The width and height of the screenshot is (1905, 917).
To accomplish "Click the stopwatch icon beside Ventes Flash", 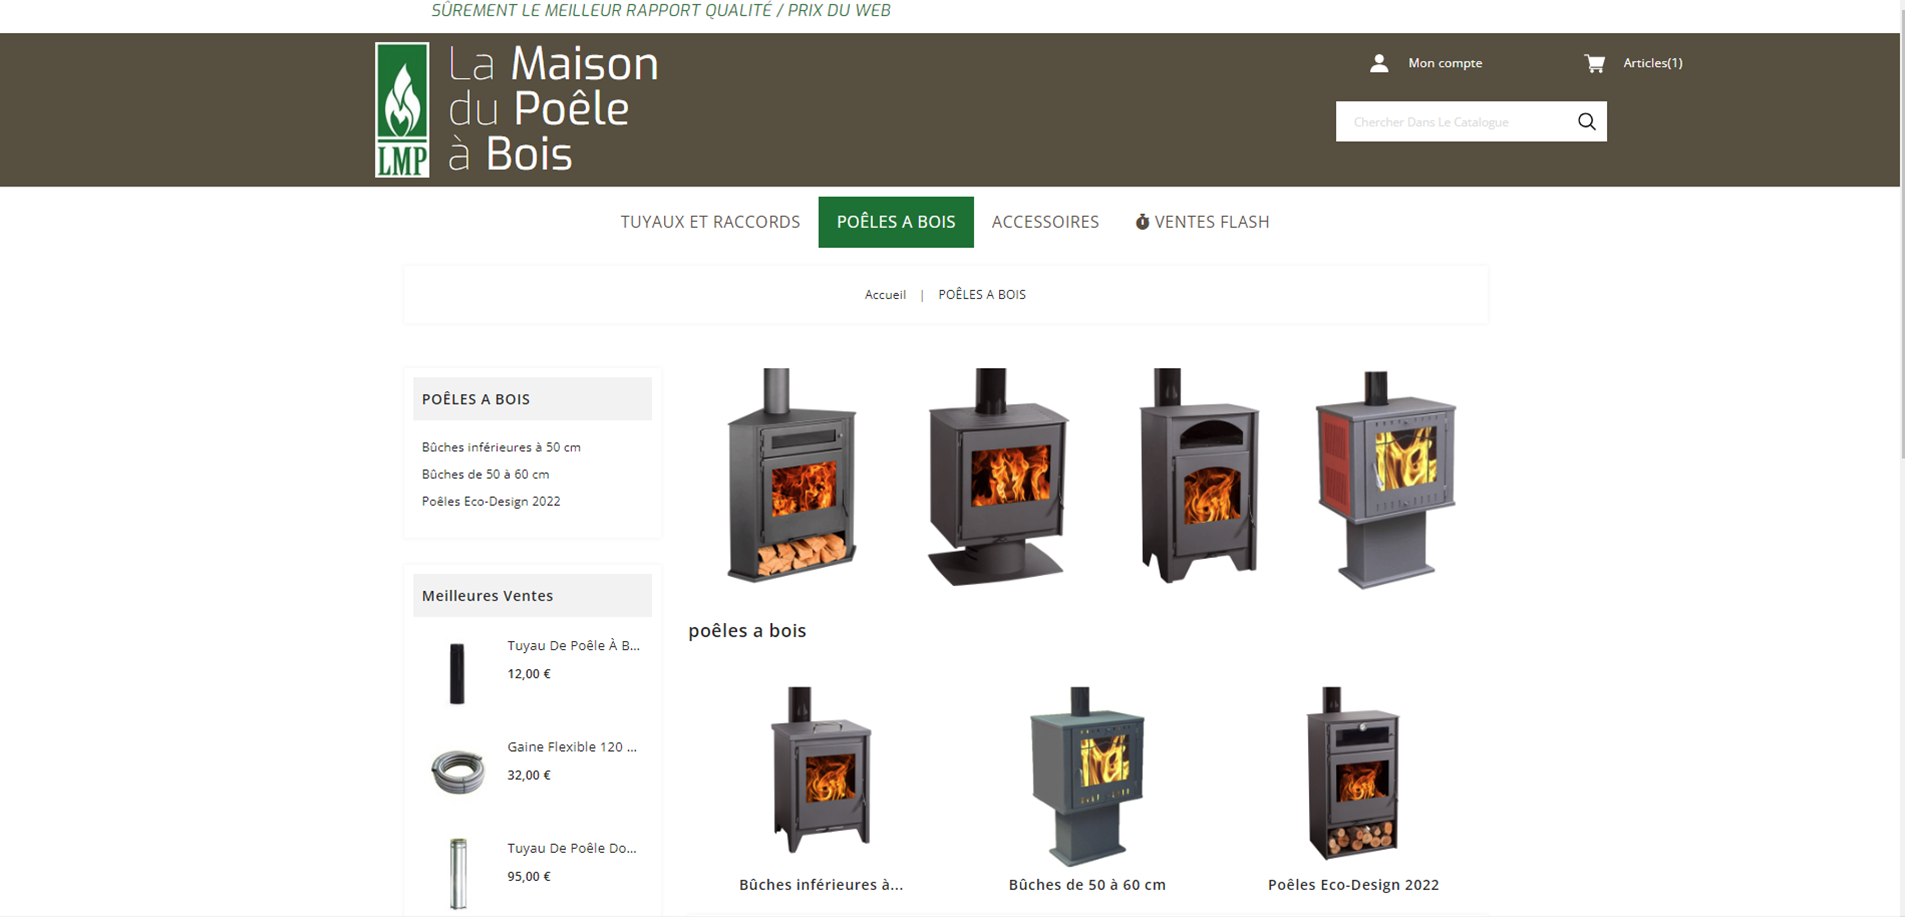I will click(1142, 222).
